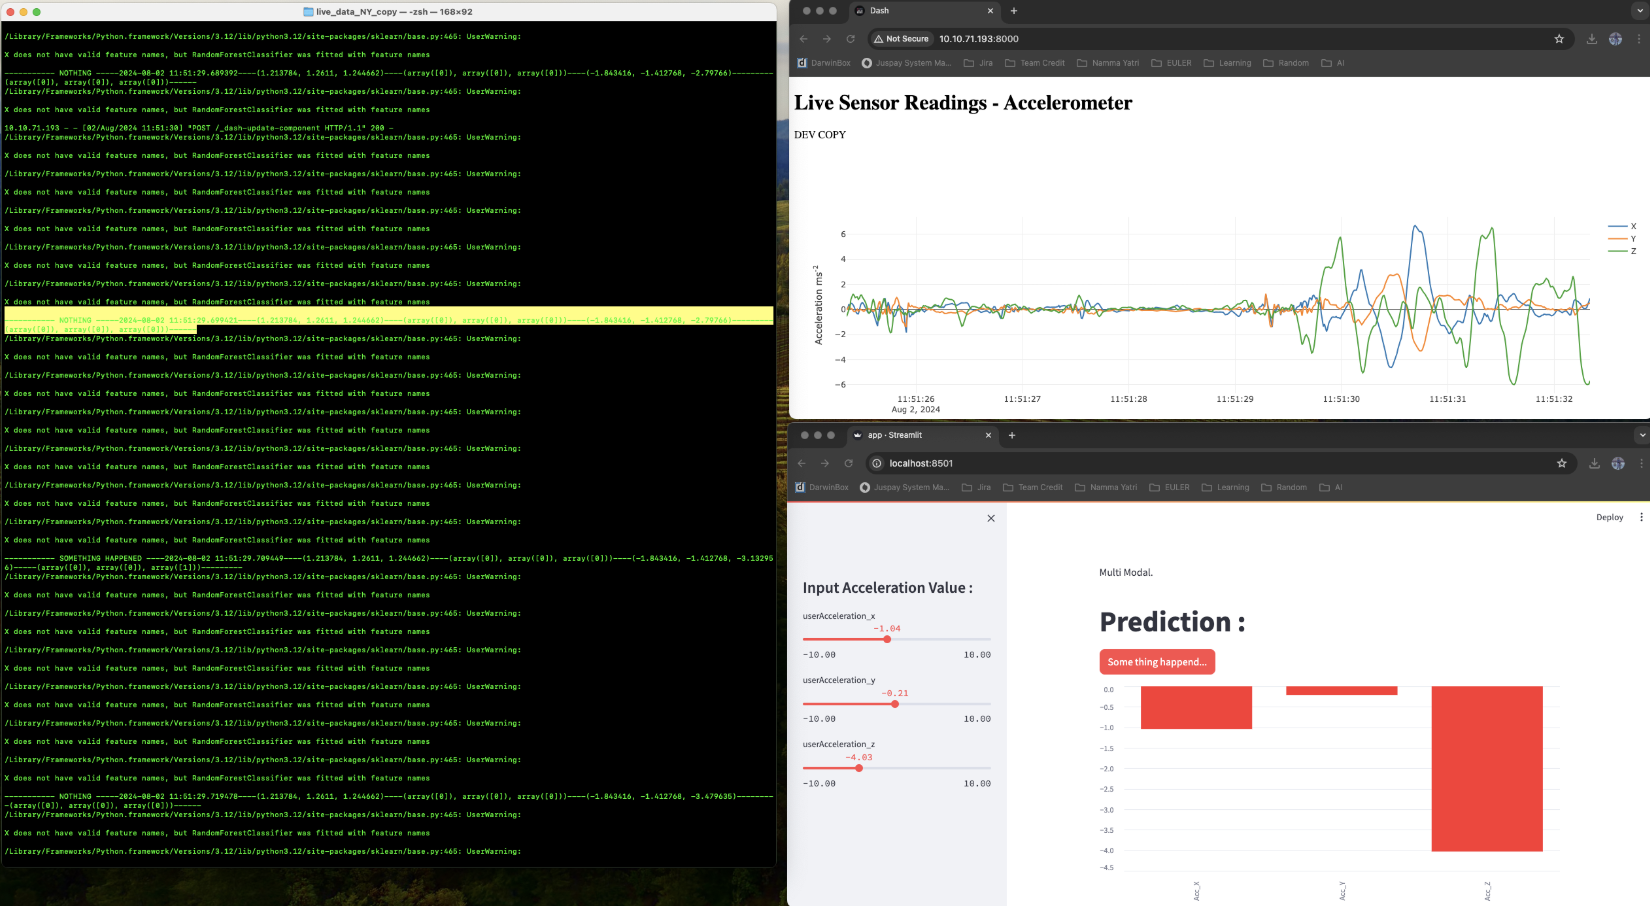Click the back arrow in the Streamlit browser window
This screenshot has width=1650, height=906.
click(x=801, y=463)
